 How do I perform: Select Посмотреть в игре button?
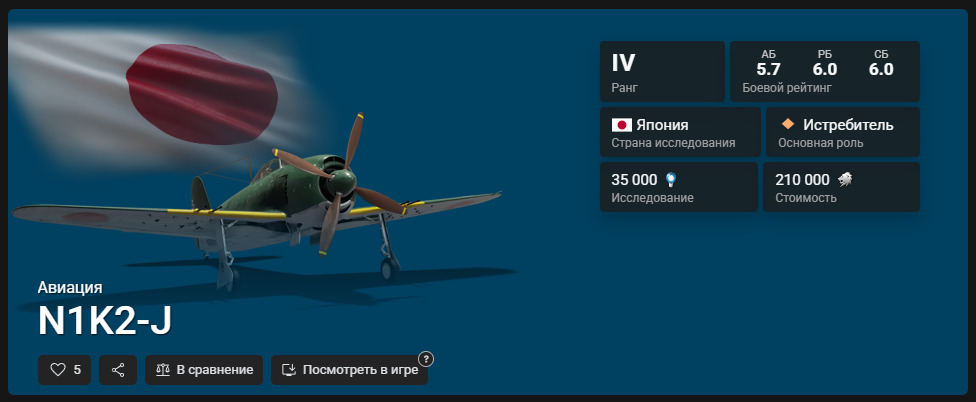point(349,370)
